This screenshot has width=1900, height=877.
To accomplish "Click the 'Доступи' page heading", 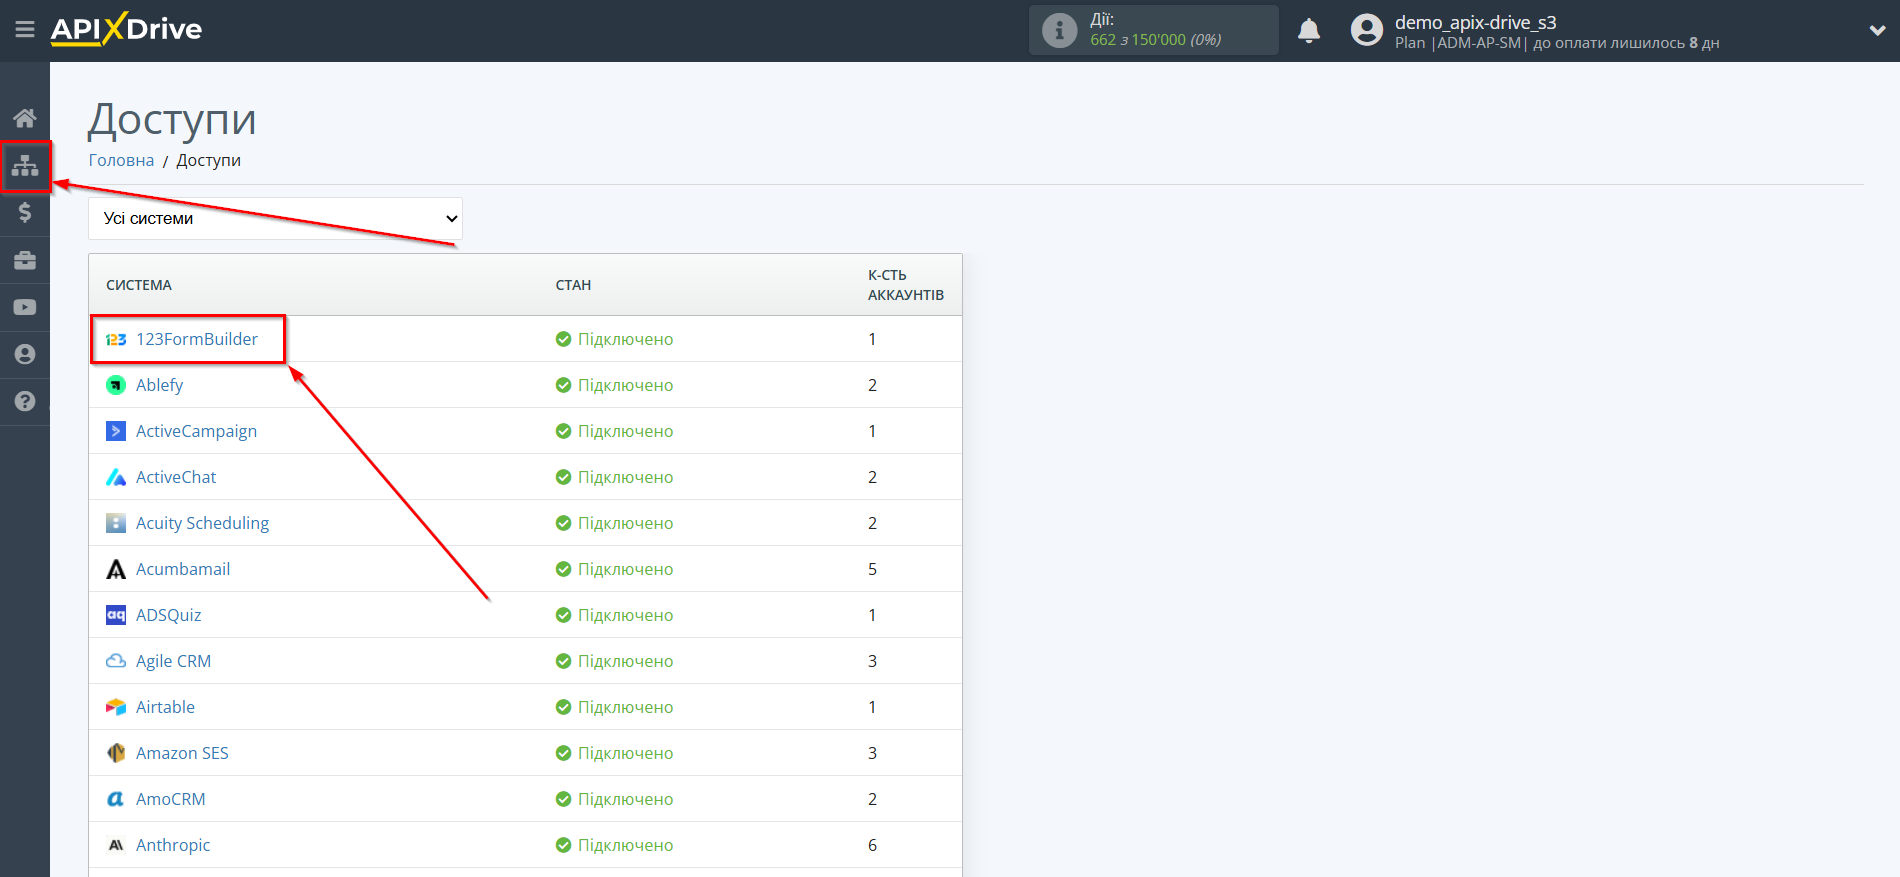I will [172, 120].
